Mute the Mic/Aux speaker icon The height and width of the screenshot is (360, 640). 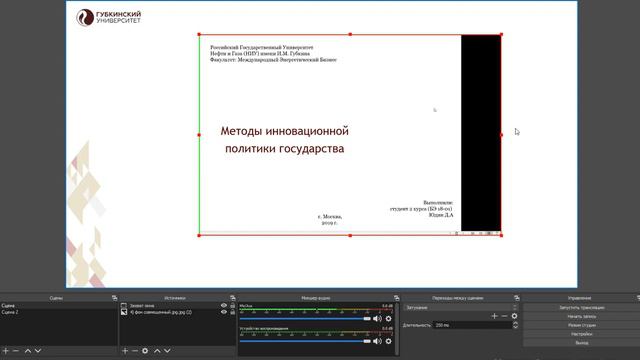click(x=377, y=318)
